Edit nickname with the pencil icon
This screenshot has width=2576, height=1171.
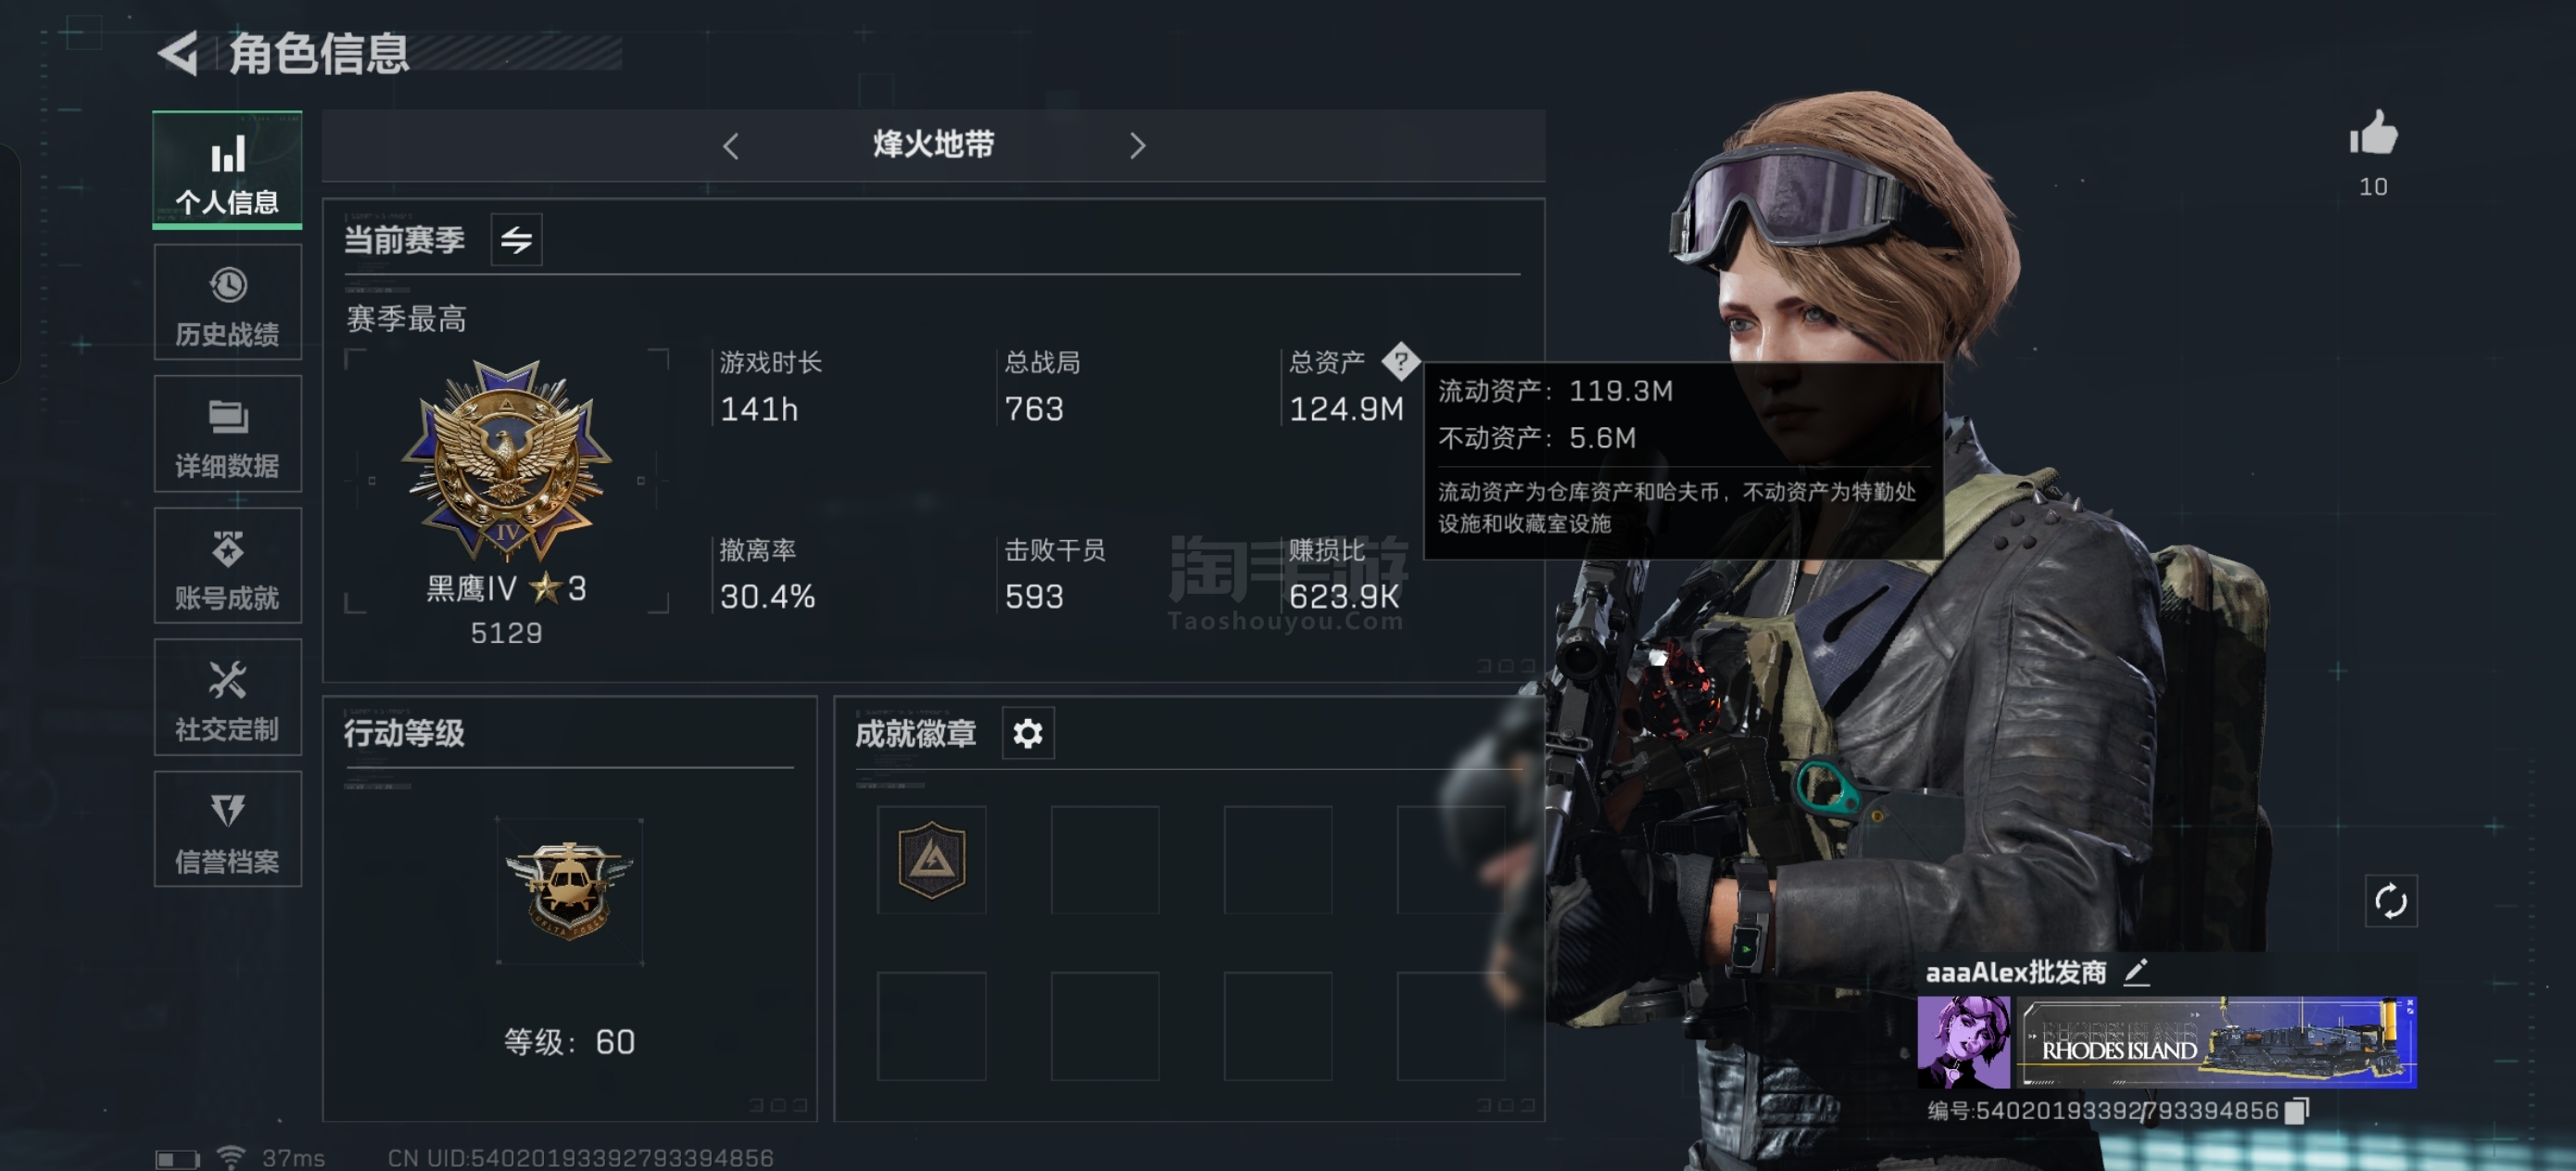coord(2136,971)
